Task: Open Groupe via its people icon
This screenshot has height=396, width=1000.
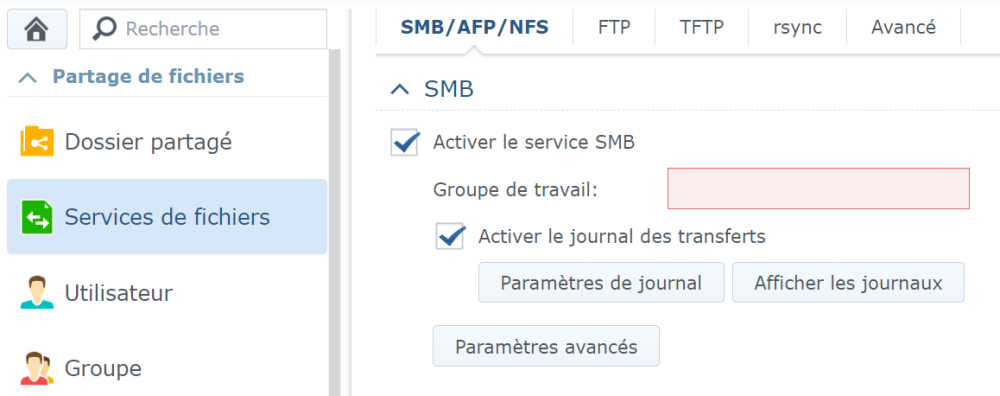Action: tap(37, 369)
